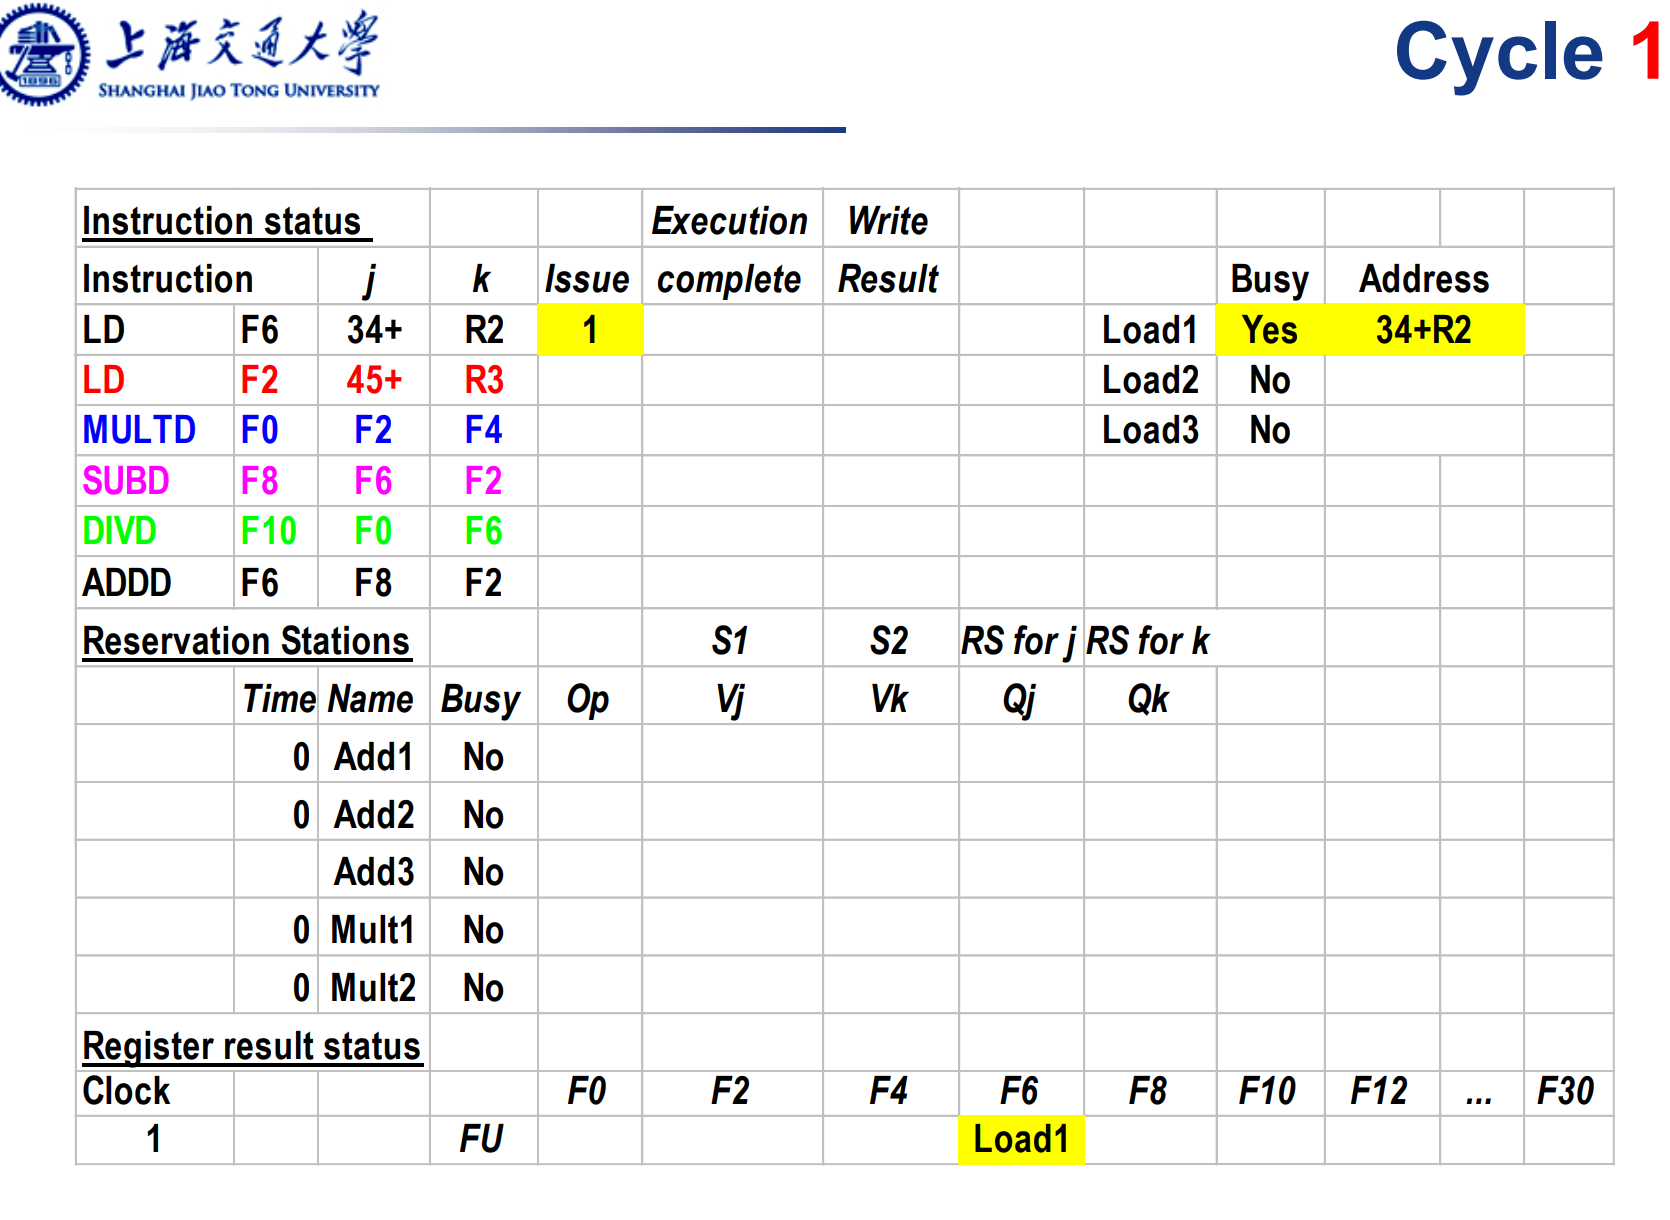Click the magenta 'F8' destination in SUBD row
The width and height of the screenshot is (1670, 1220).
pyautogui.click(x=260, y=481)
